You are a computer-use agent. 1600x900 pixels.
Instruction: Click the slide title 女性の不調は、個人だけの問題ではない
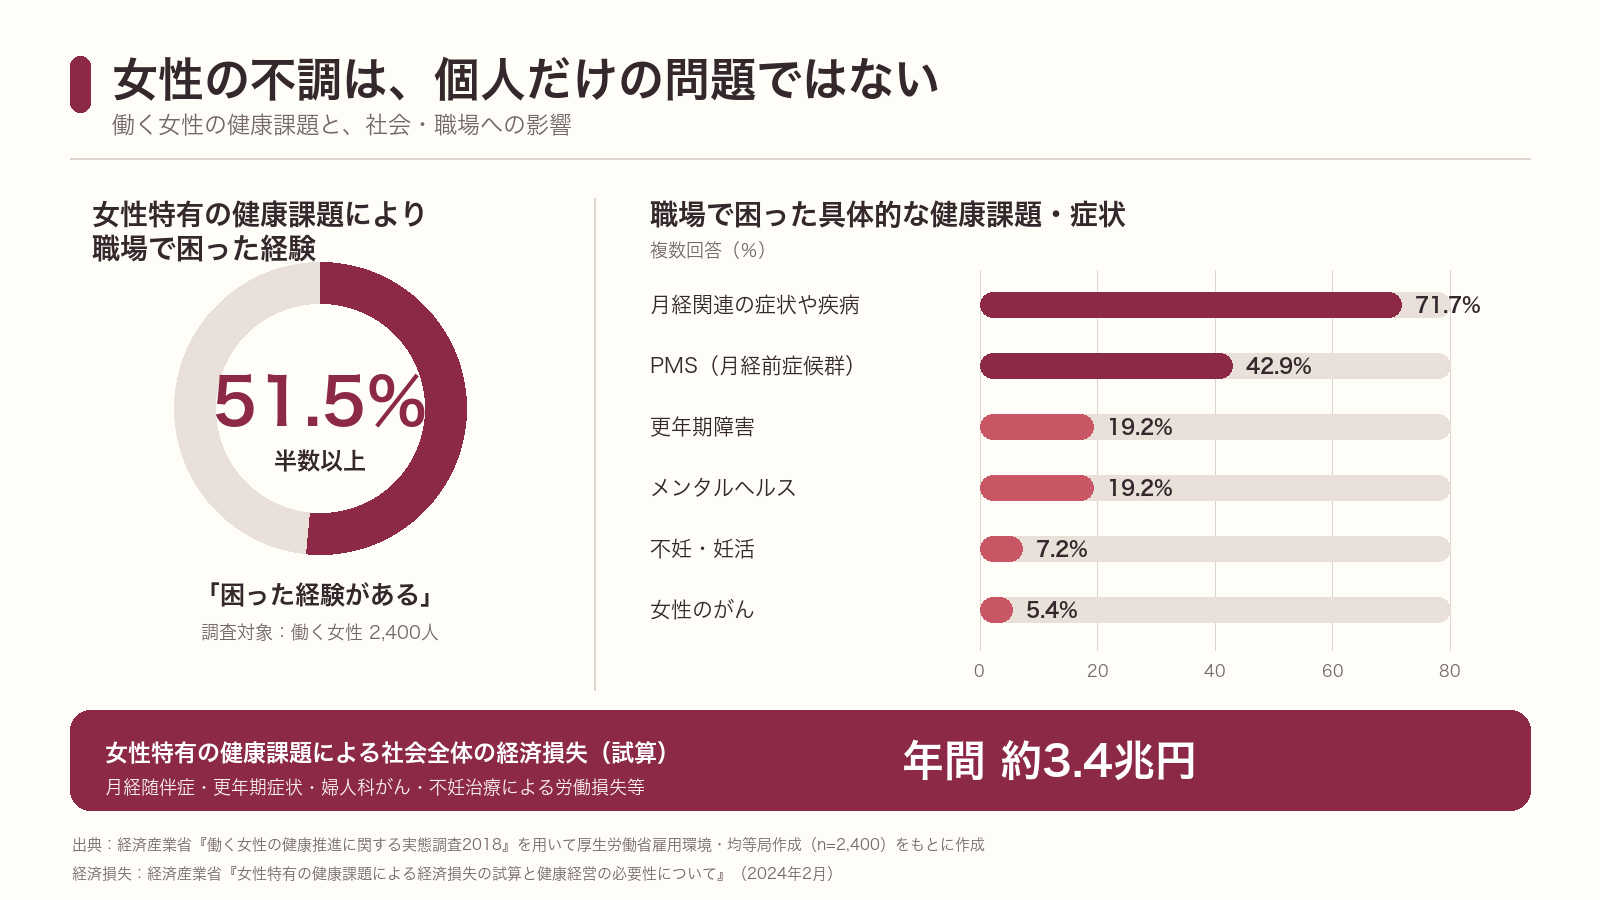pyautogui.click(x=526, y=80)
